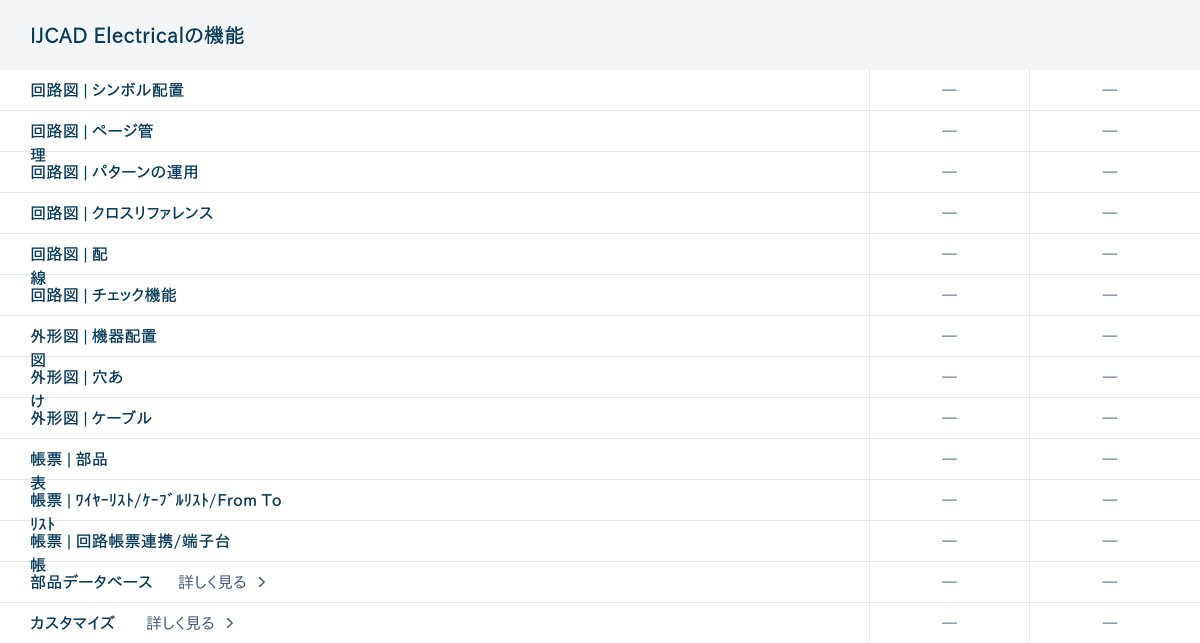Select the ワイヤーリスト/ケーブルリスト/From To row
This screenshot has width=1200, height=643.
coord(156,500)
